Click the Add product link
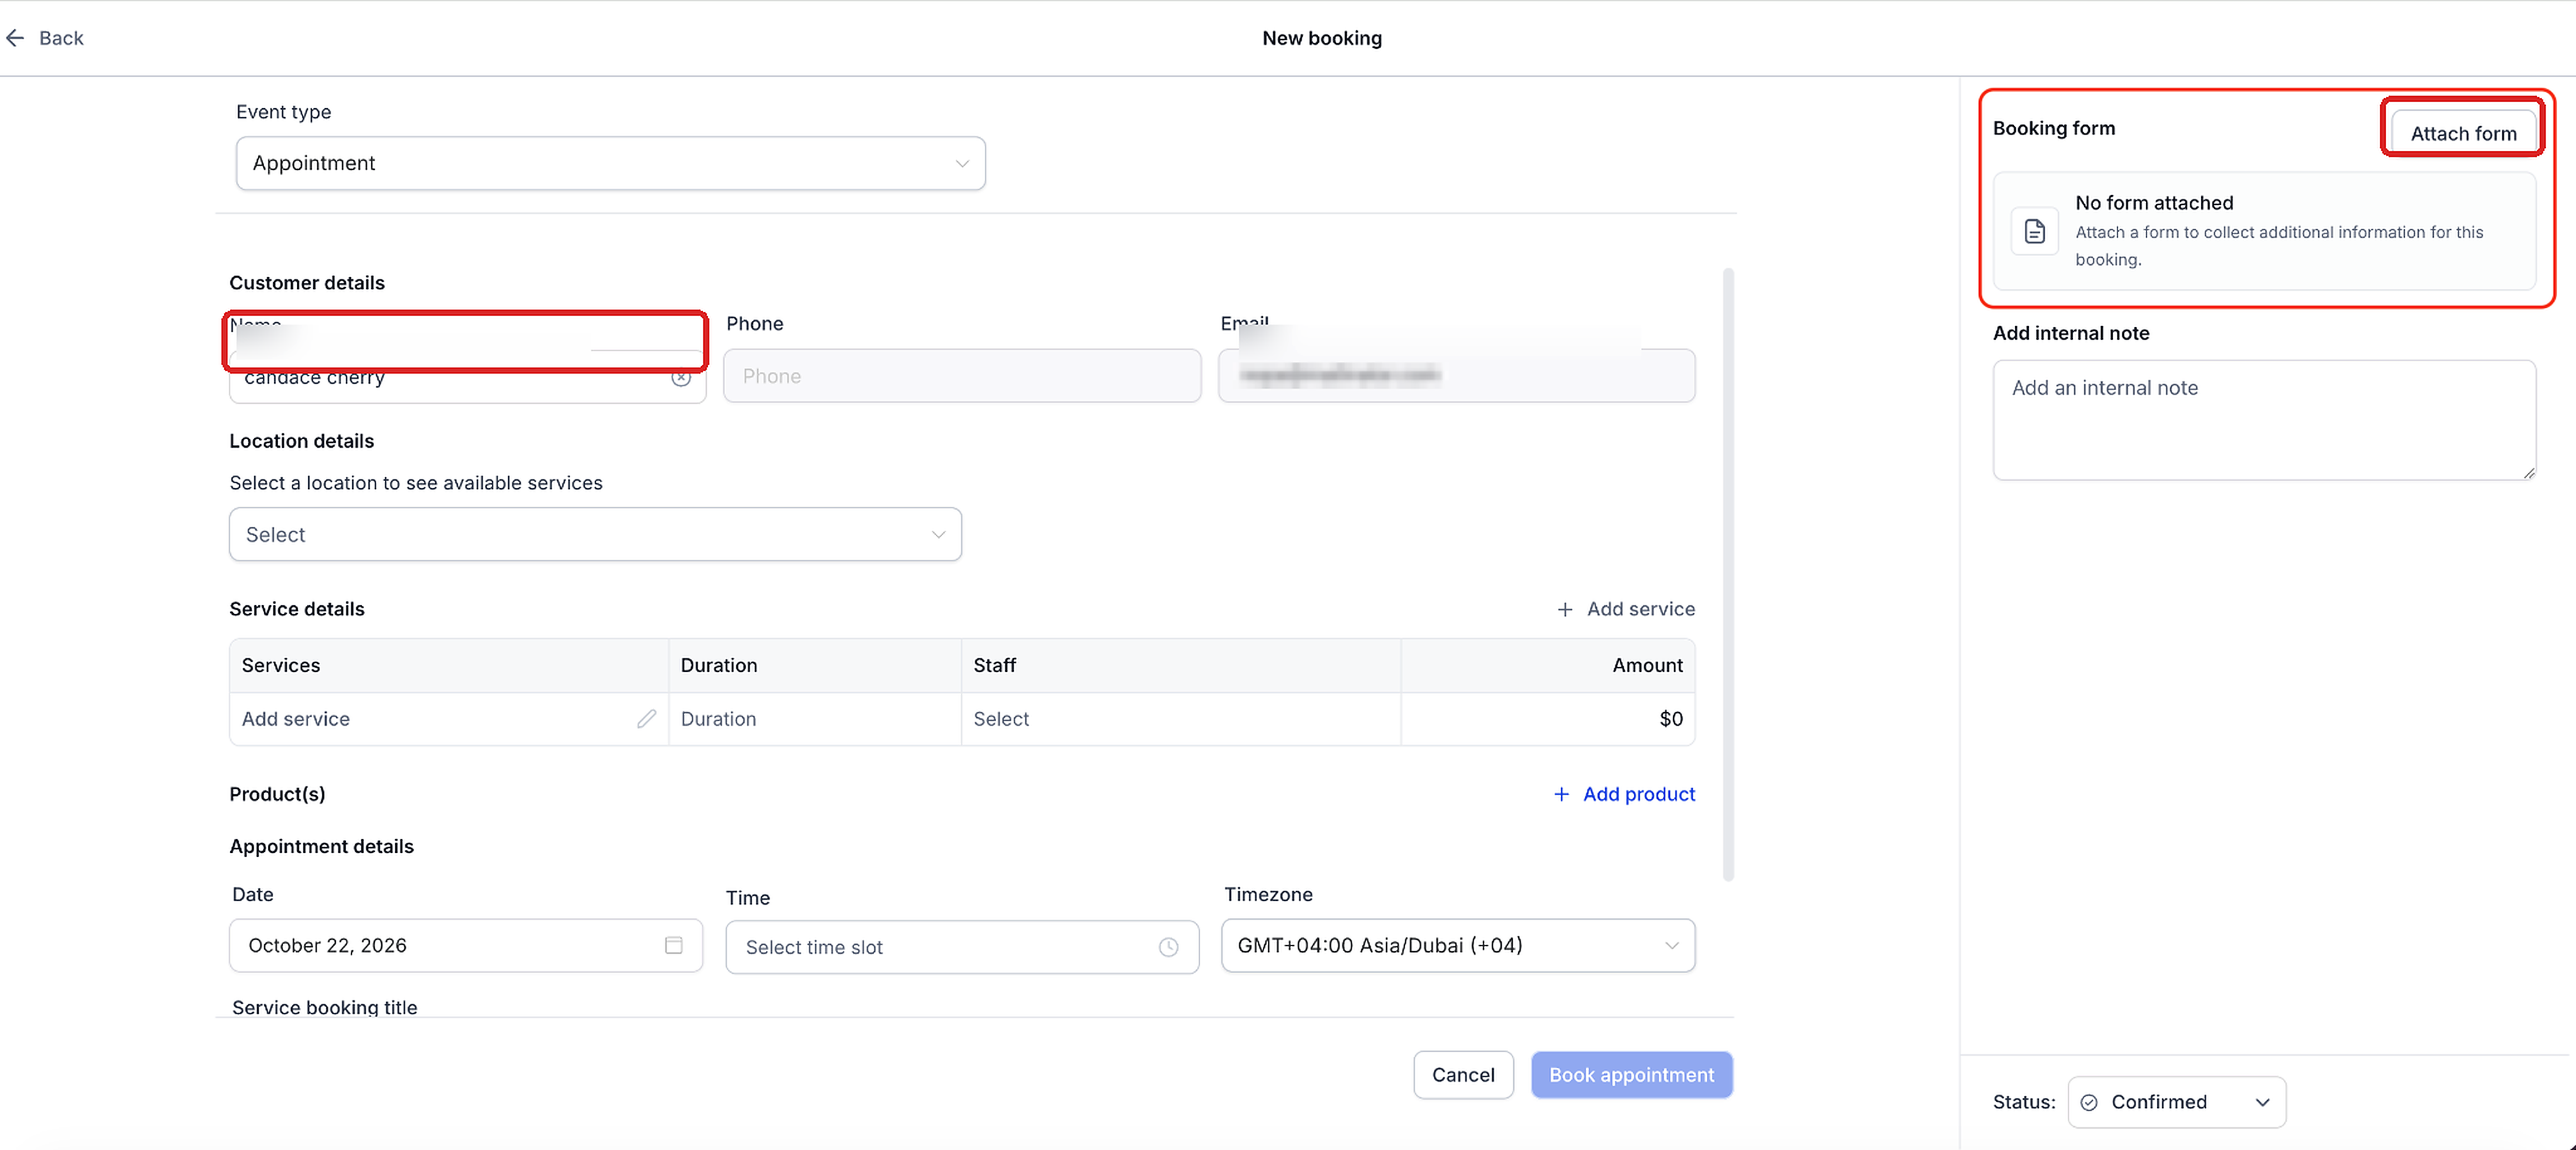 [x=1625, y=794]
